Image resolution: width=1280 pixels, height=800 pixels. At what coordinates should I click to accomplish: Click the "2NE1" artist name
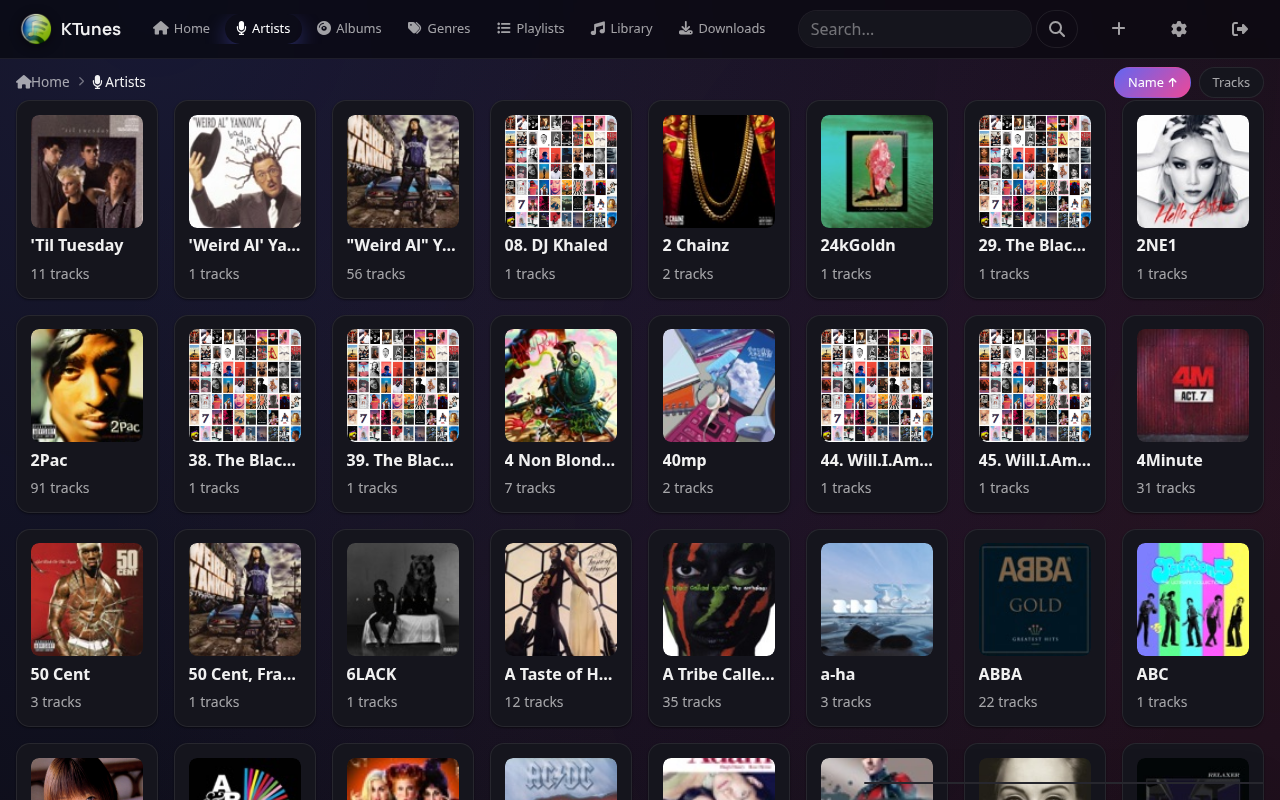(x=1157, y=245)
